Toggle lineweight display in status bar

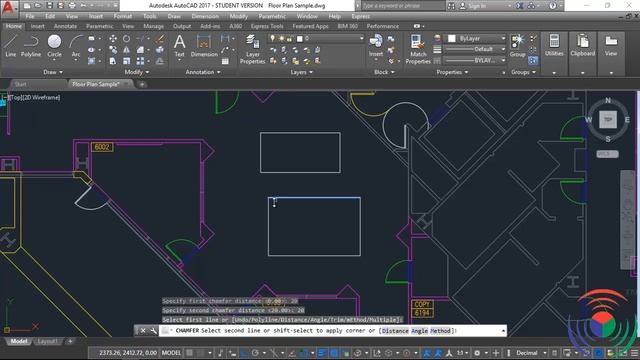[321, 353]
